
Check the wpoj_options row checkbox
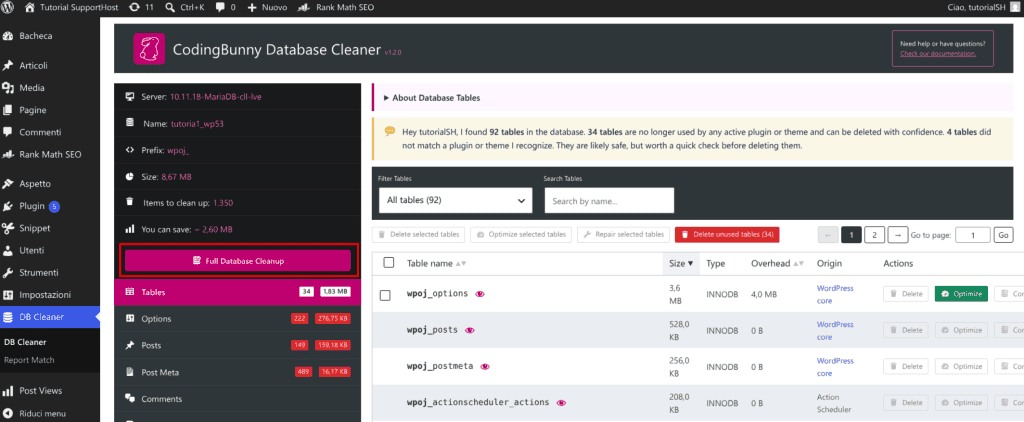point(385,295)
